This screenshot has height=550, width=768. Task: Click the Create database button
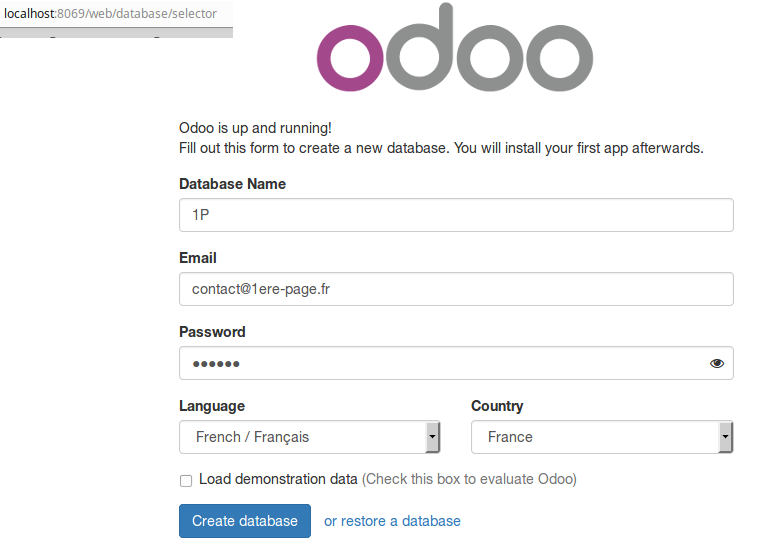click(245, 521)
